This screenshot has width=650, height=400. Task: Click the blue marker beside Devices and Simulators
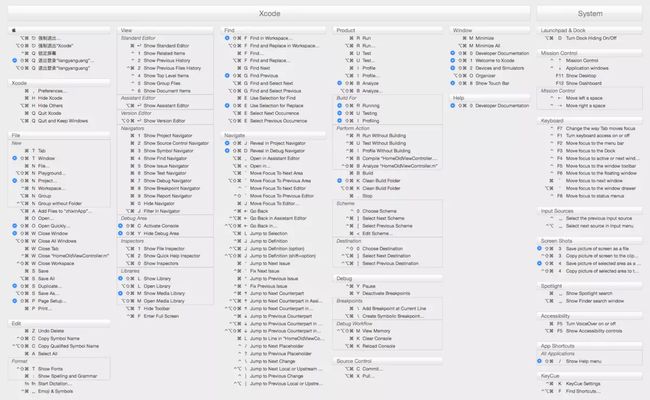453,68
